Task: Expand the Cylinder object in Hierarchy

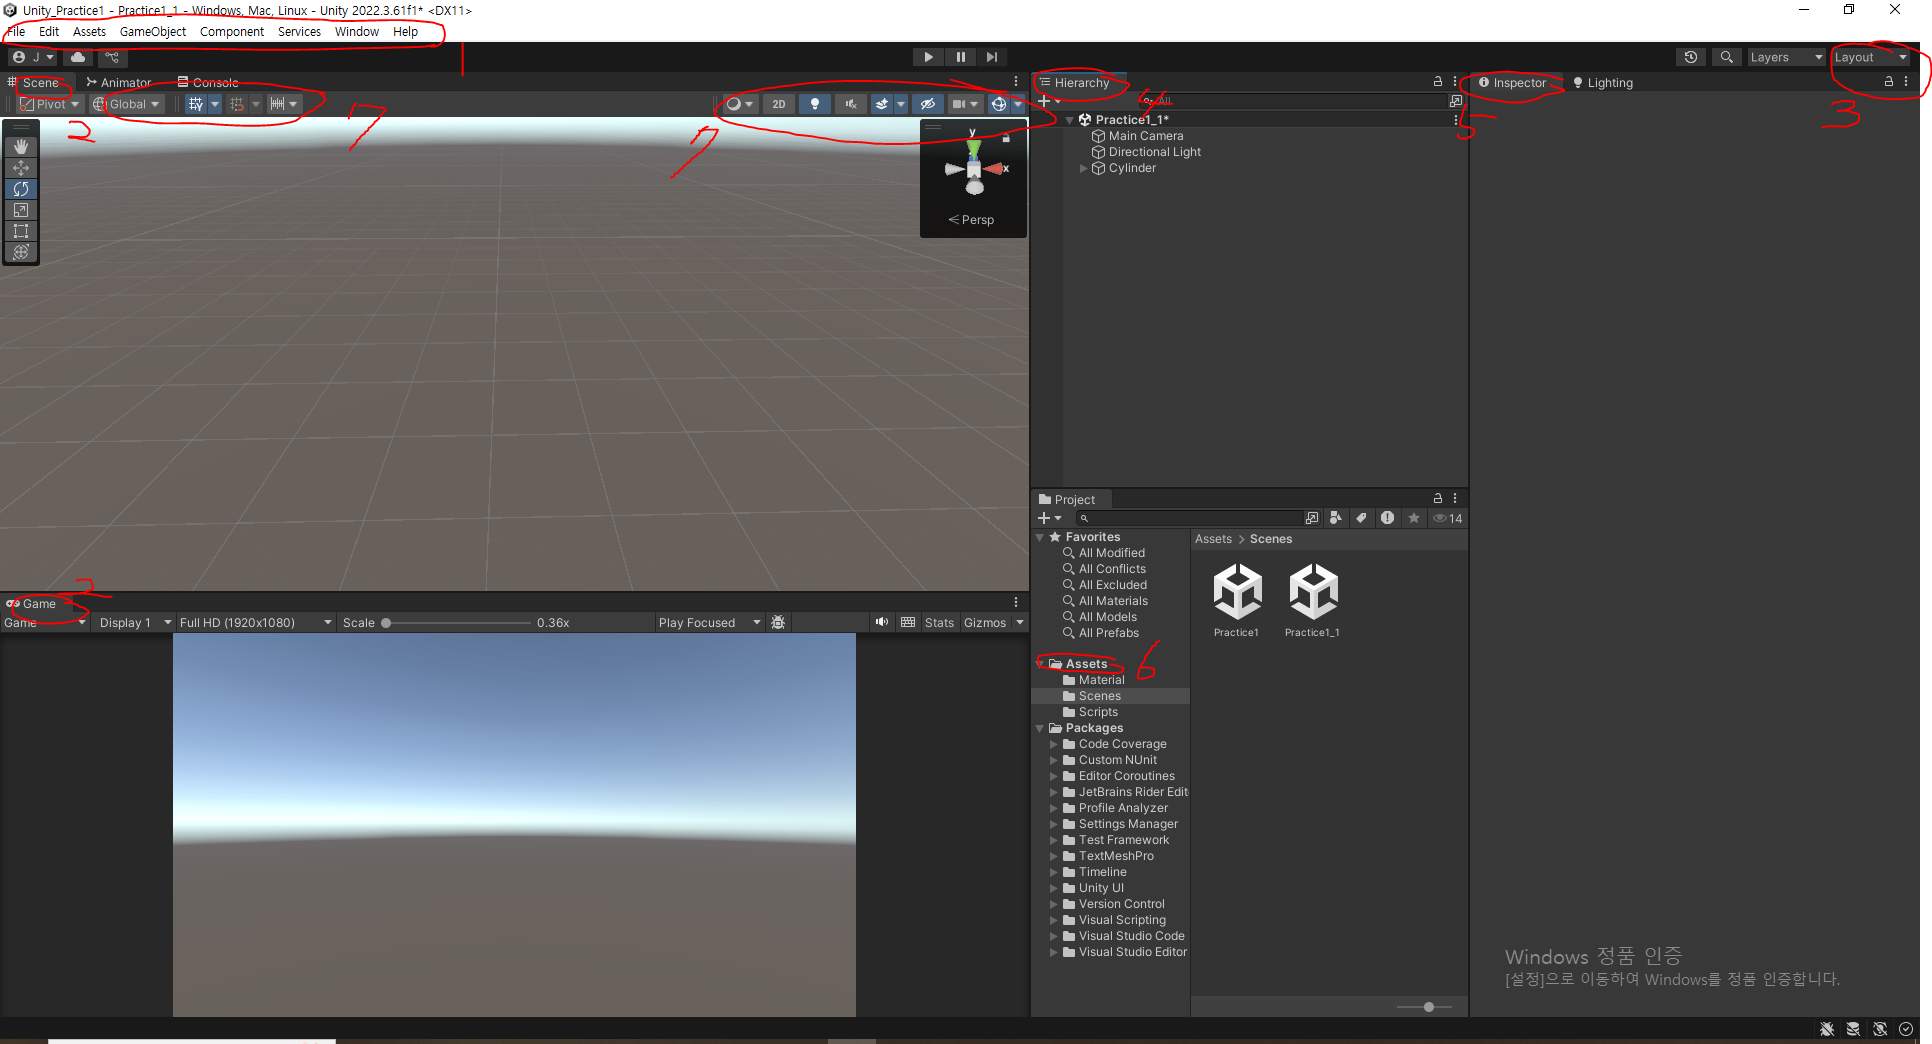Action: tap(1083, 168)
